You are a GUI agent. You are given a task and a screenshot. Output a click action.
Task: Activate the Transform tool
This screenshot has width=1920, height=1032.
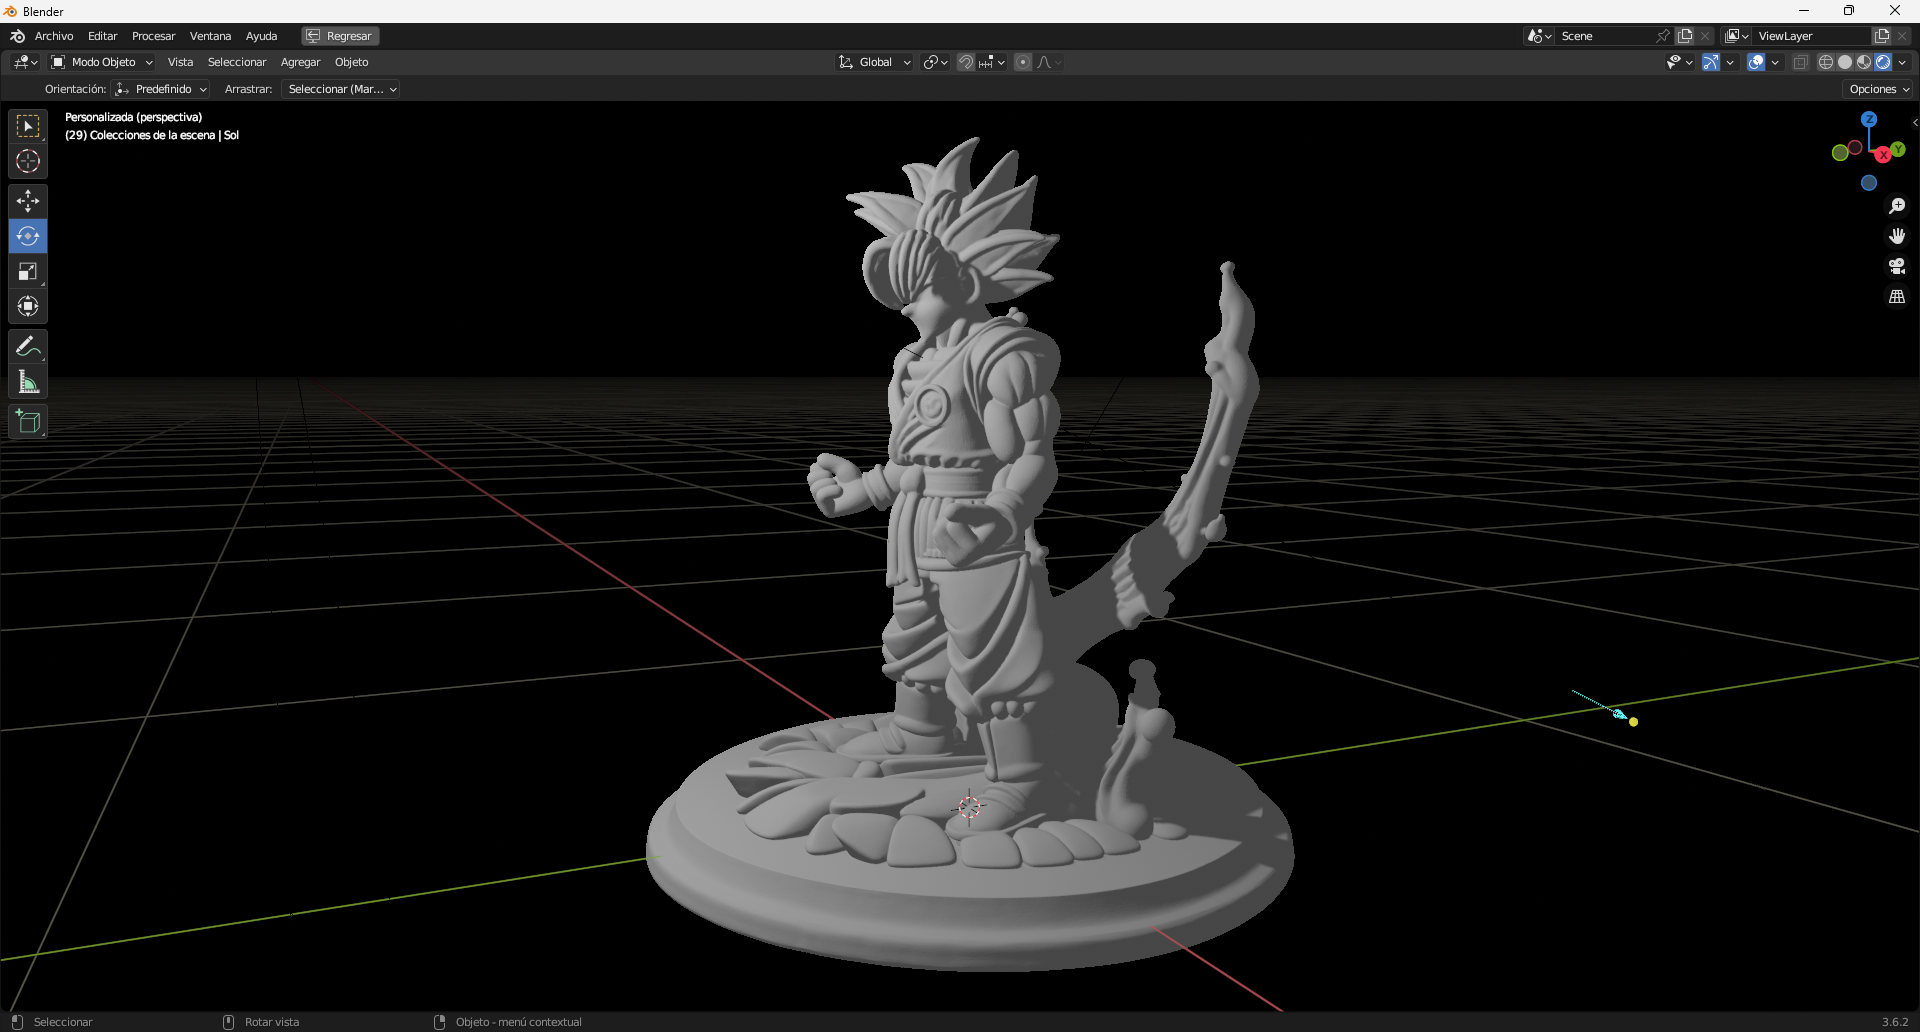pyautogui.click(x=28, y=307)
